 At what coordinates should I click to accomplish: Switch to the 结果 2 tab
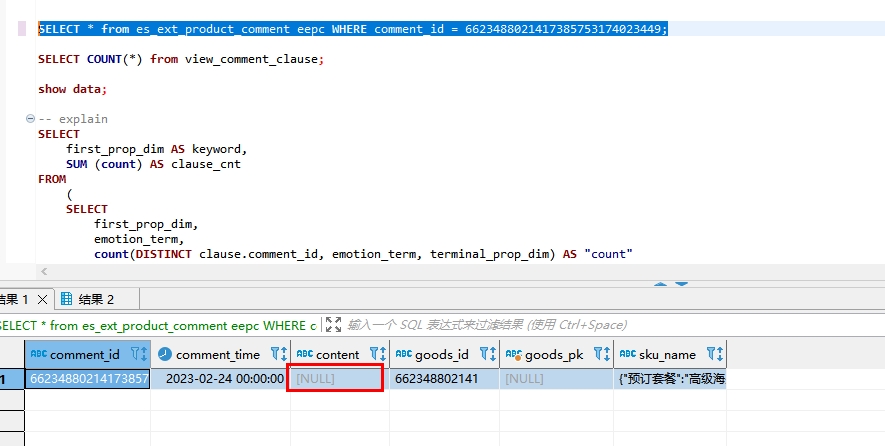tap(96, 299)
